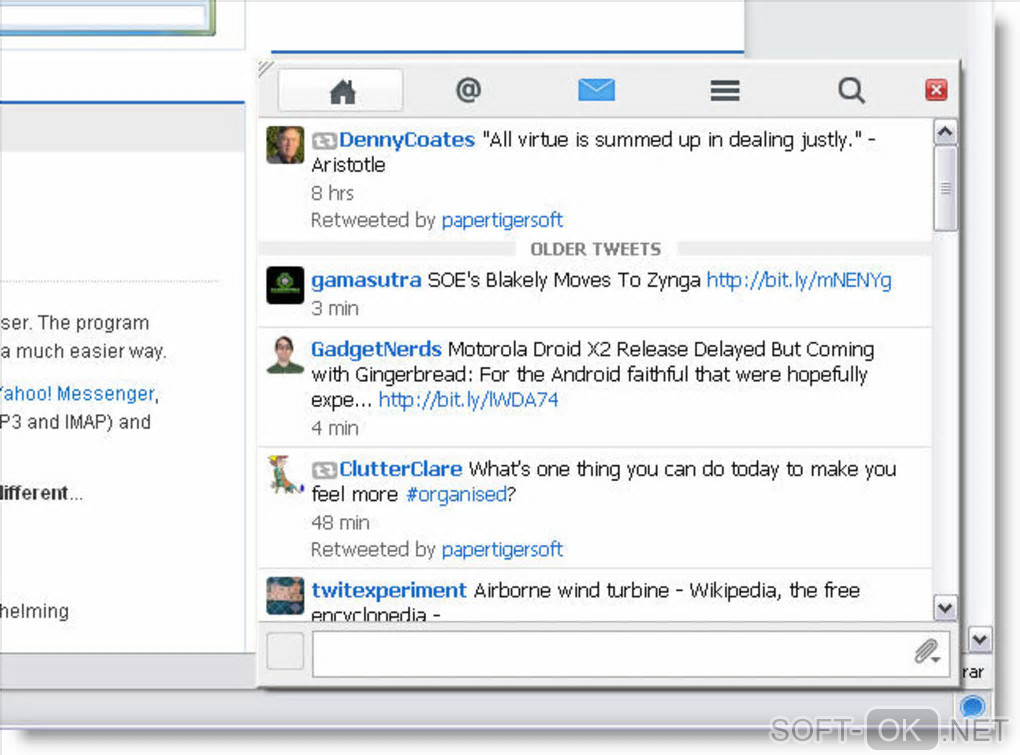Click the #organised hashtag

457,494
